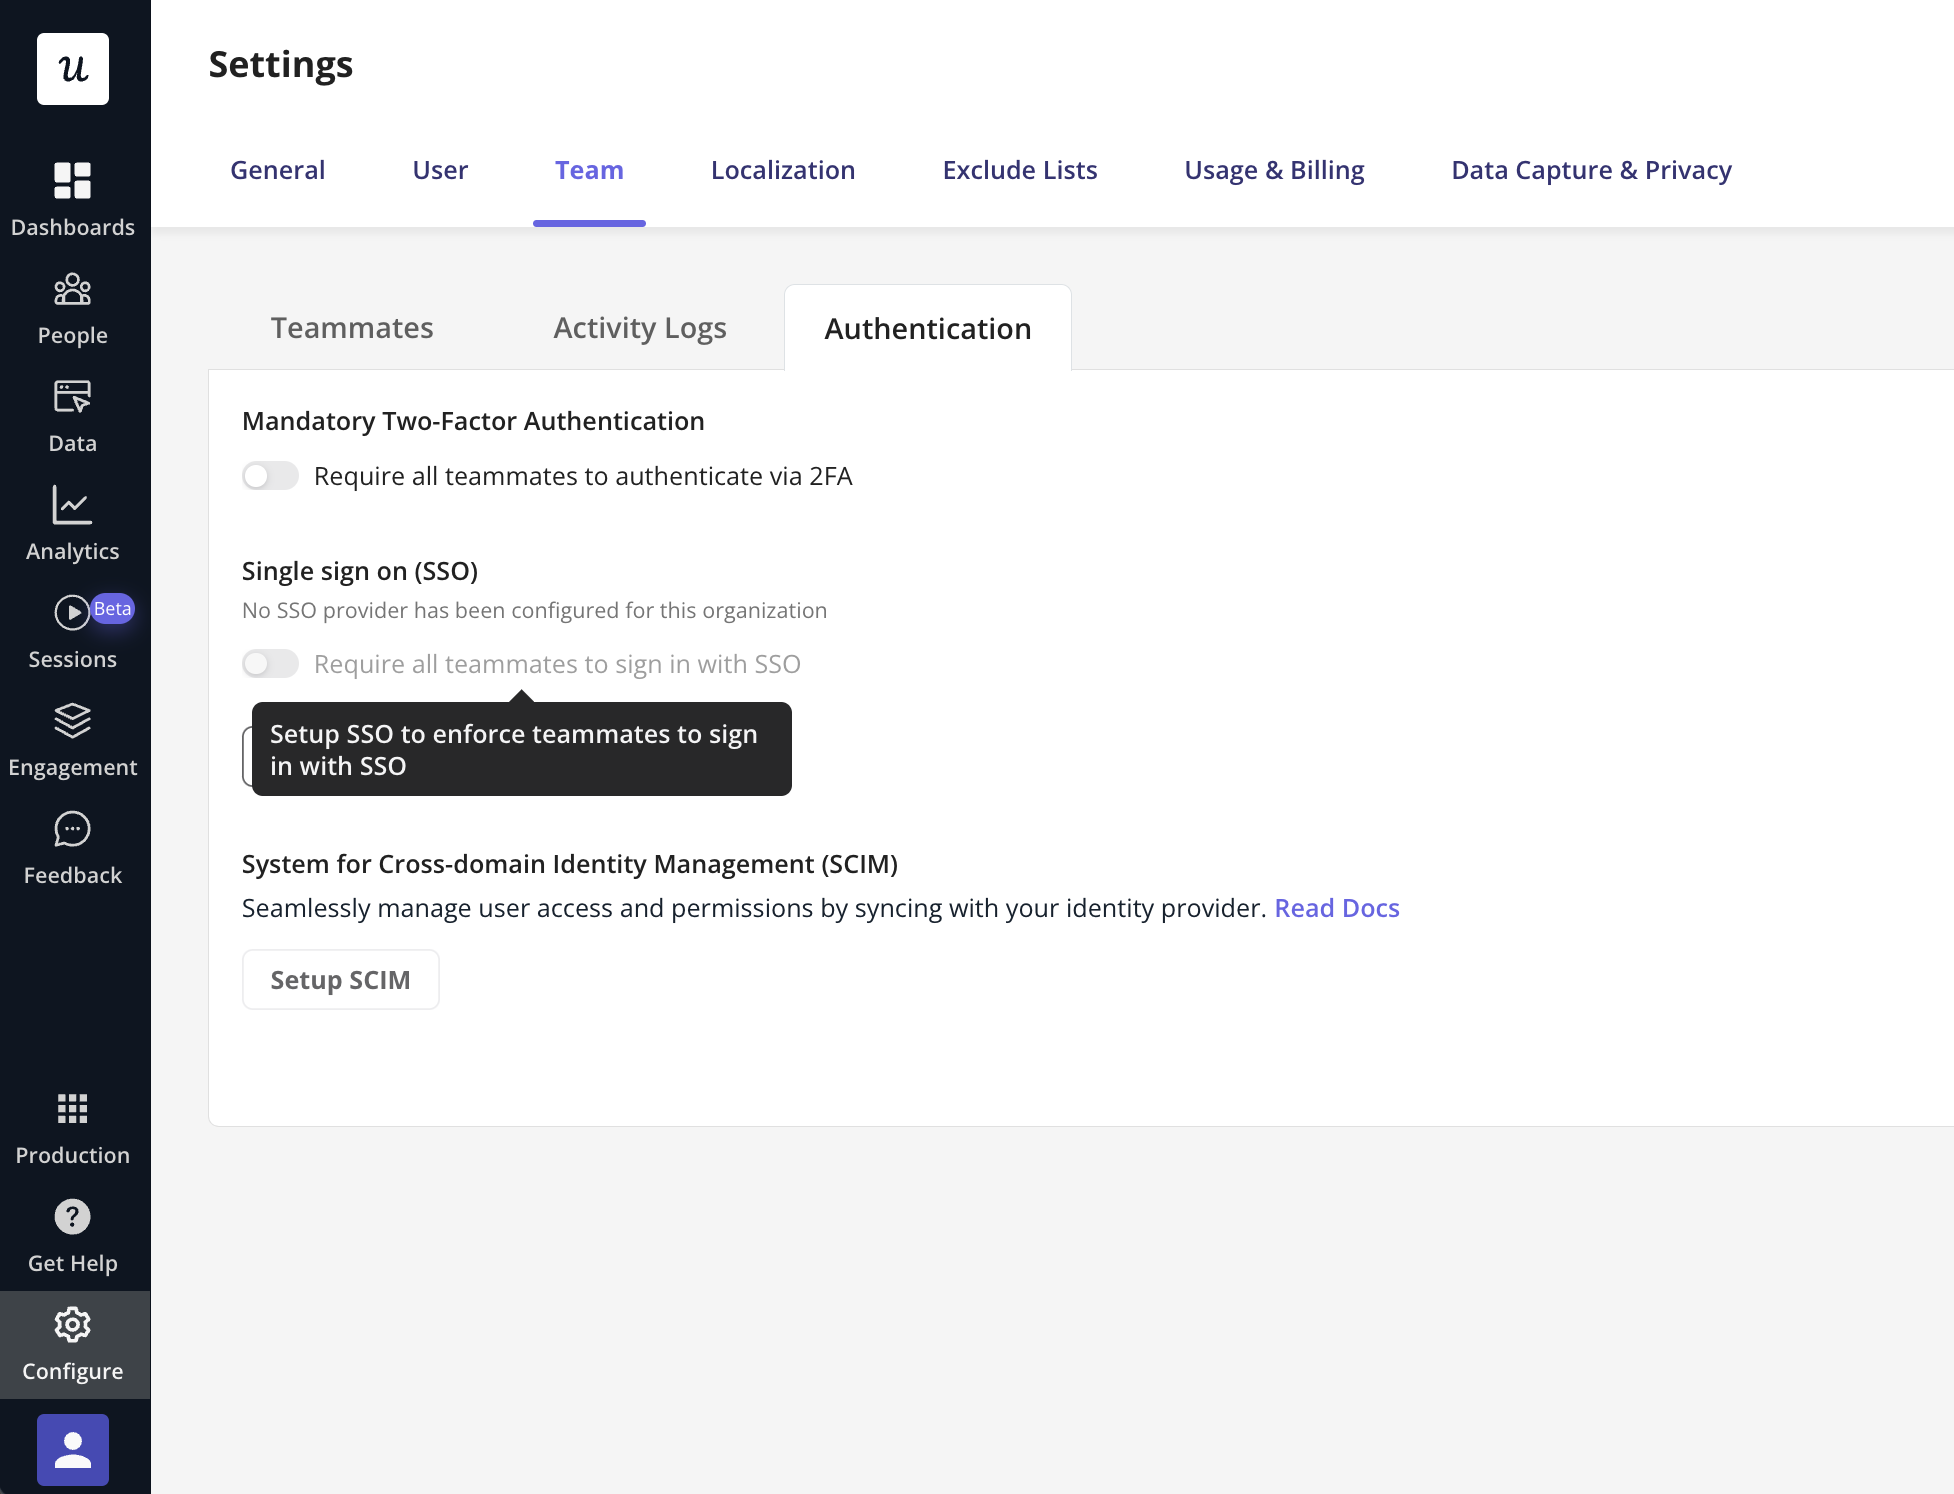The width and height of the screenshot is (1954, 1494).
Task: Open the Configure gear icon
Action: [73, 1325]
